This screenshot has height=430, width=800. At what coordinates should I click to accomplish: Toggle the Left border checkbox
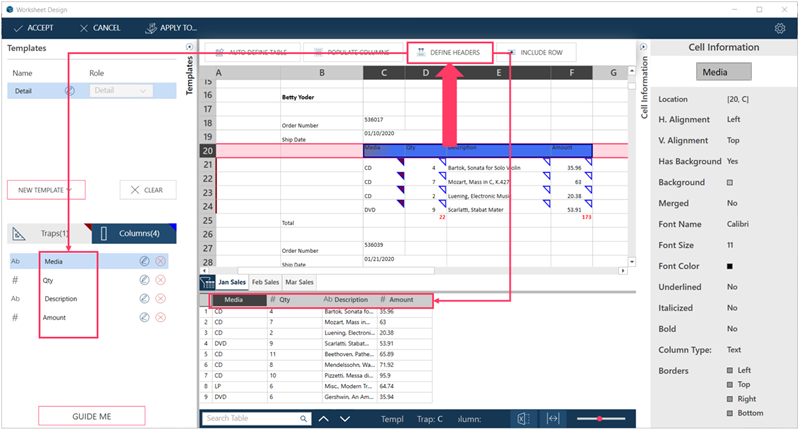click(729, 370)
